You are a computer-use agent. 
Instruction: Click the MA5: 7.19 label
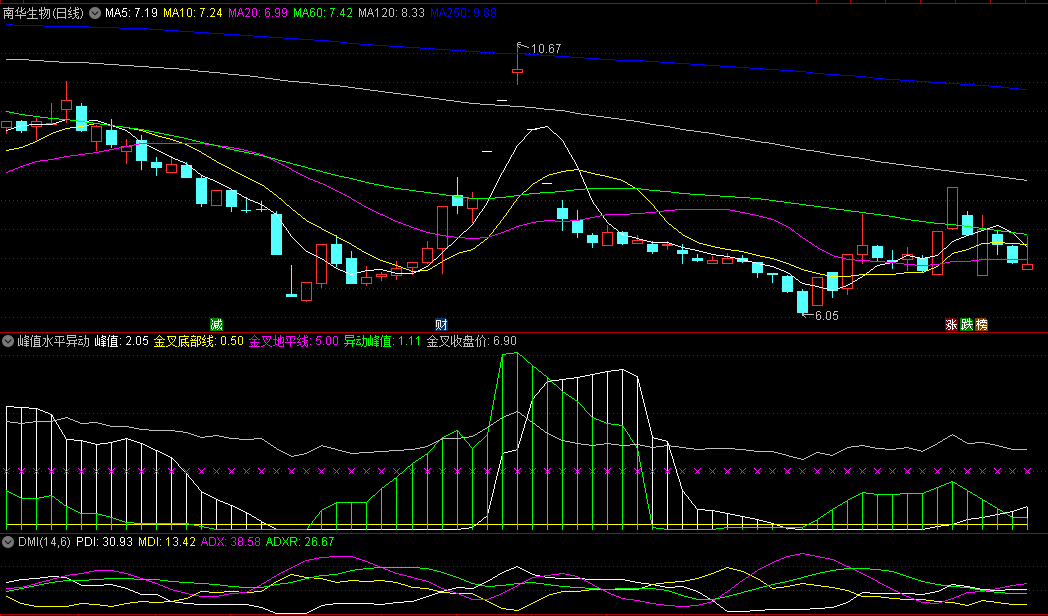[131, 13]
